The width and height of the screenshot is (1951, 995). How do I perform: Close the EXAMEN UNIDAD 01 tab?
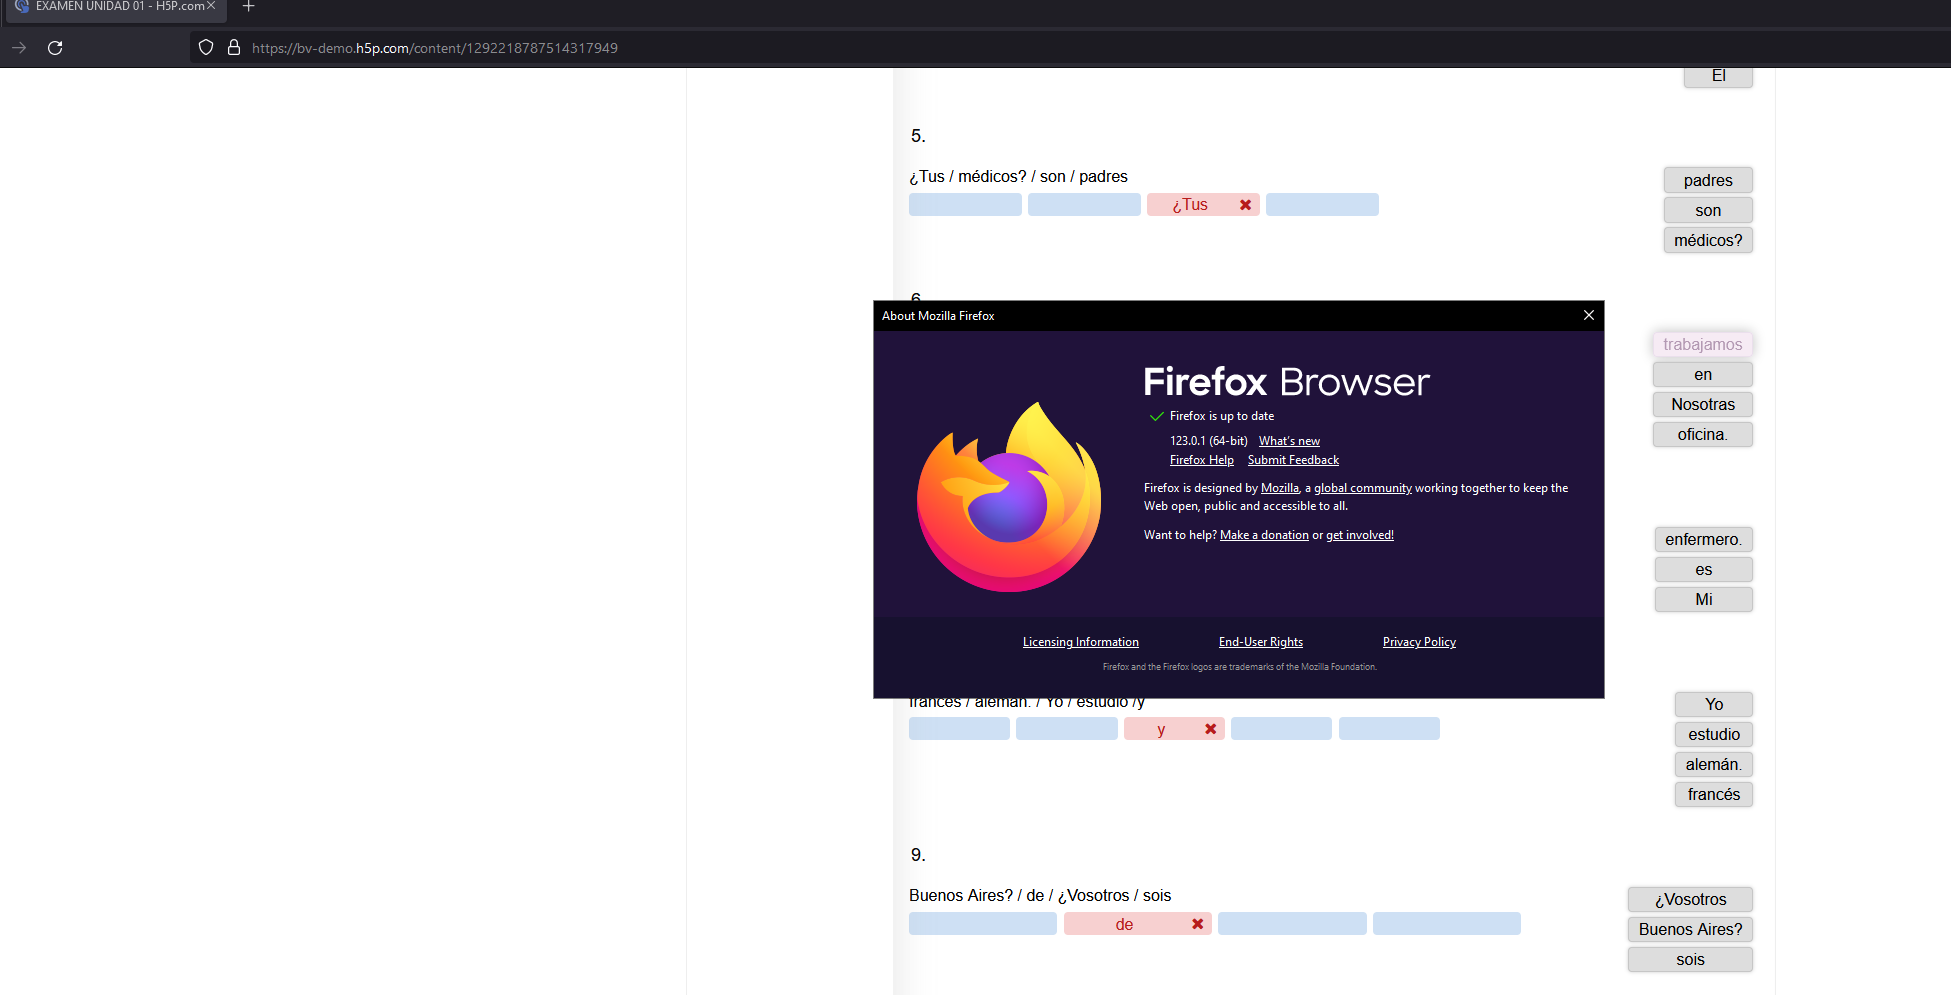(211, 6)
